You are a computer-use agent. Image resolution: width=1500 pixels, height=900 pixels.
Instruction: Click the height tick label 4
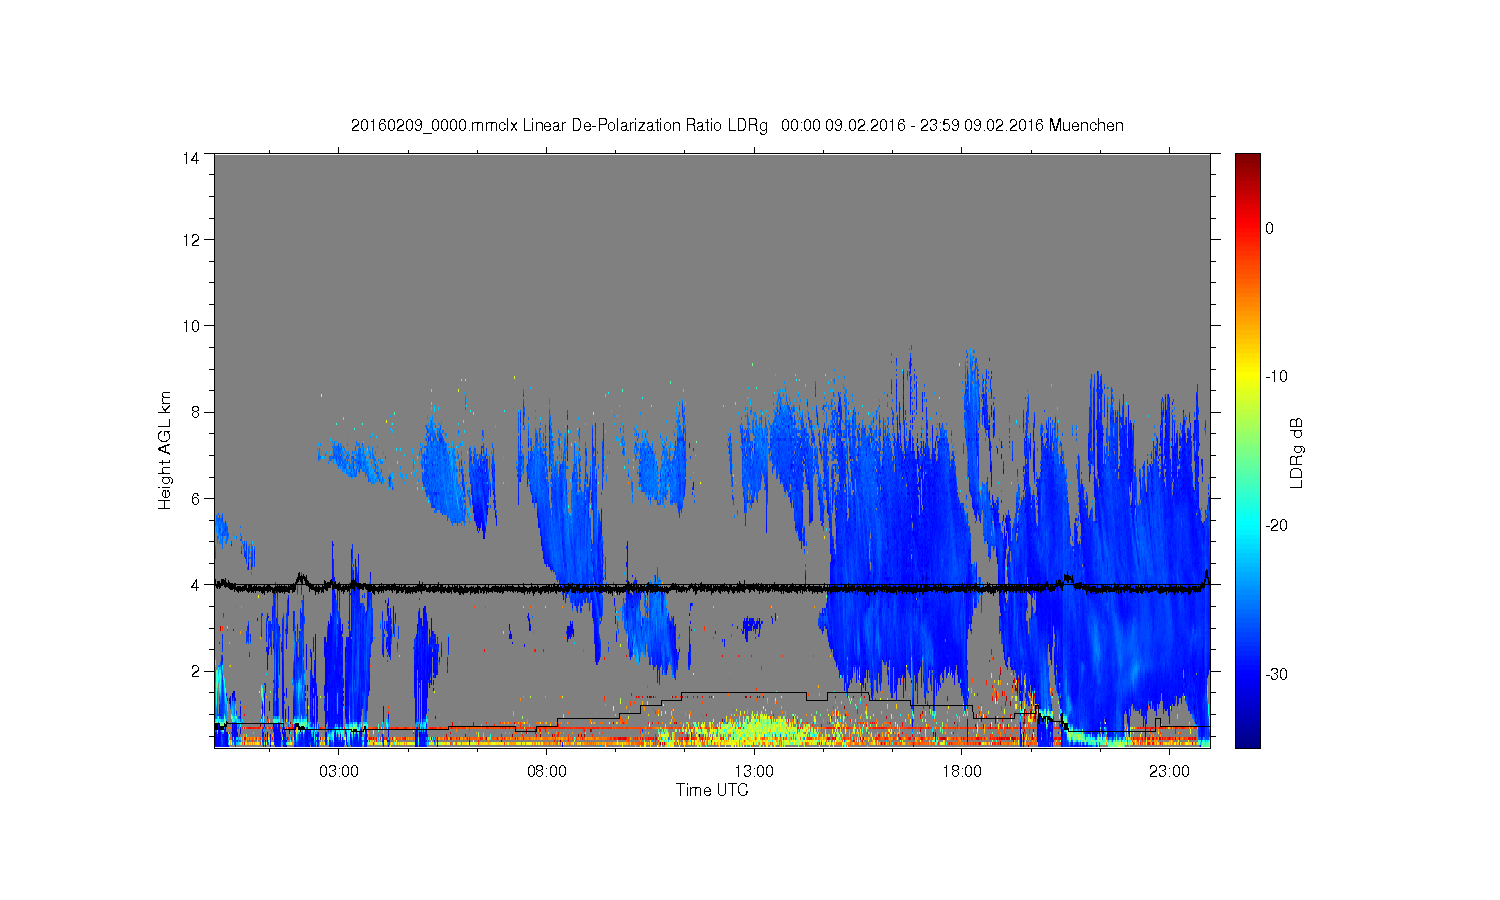point(194,585)
